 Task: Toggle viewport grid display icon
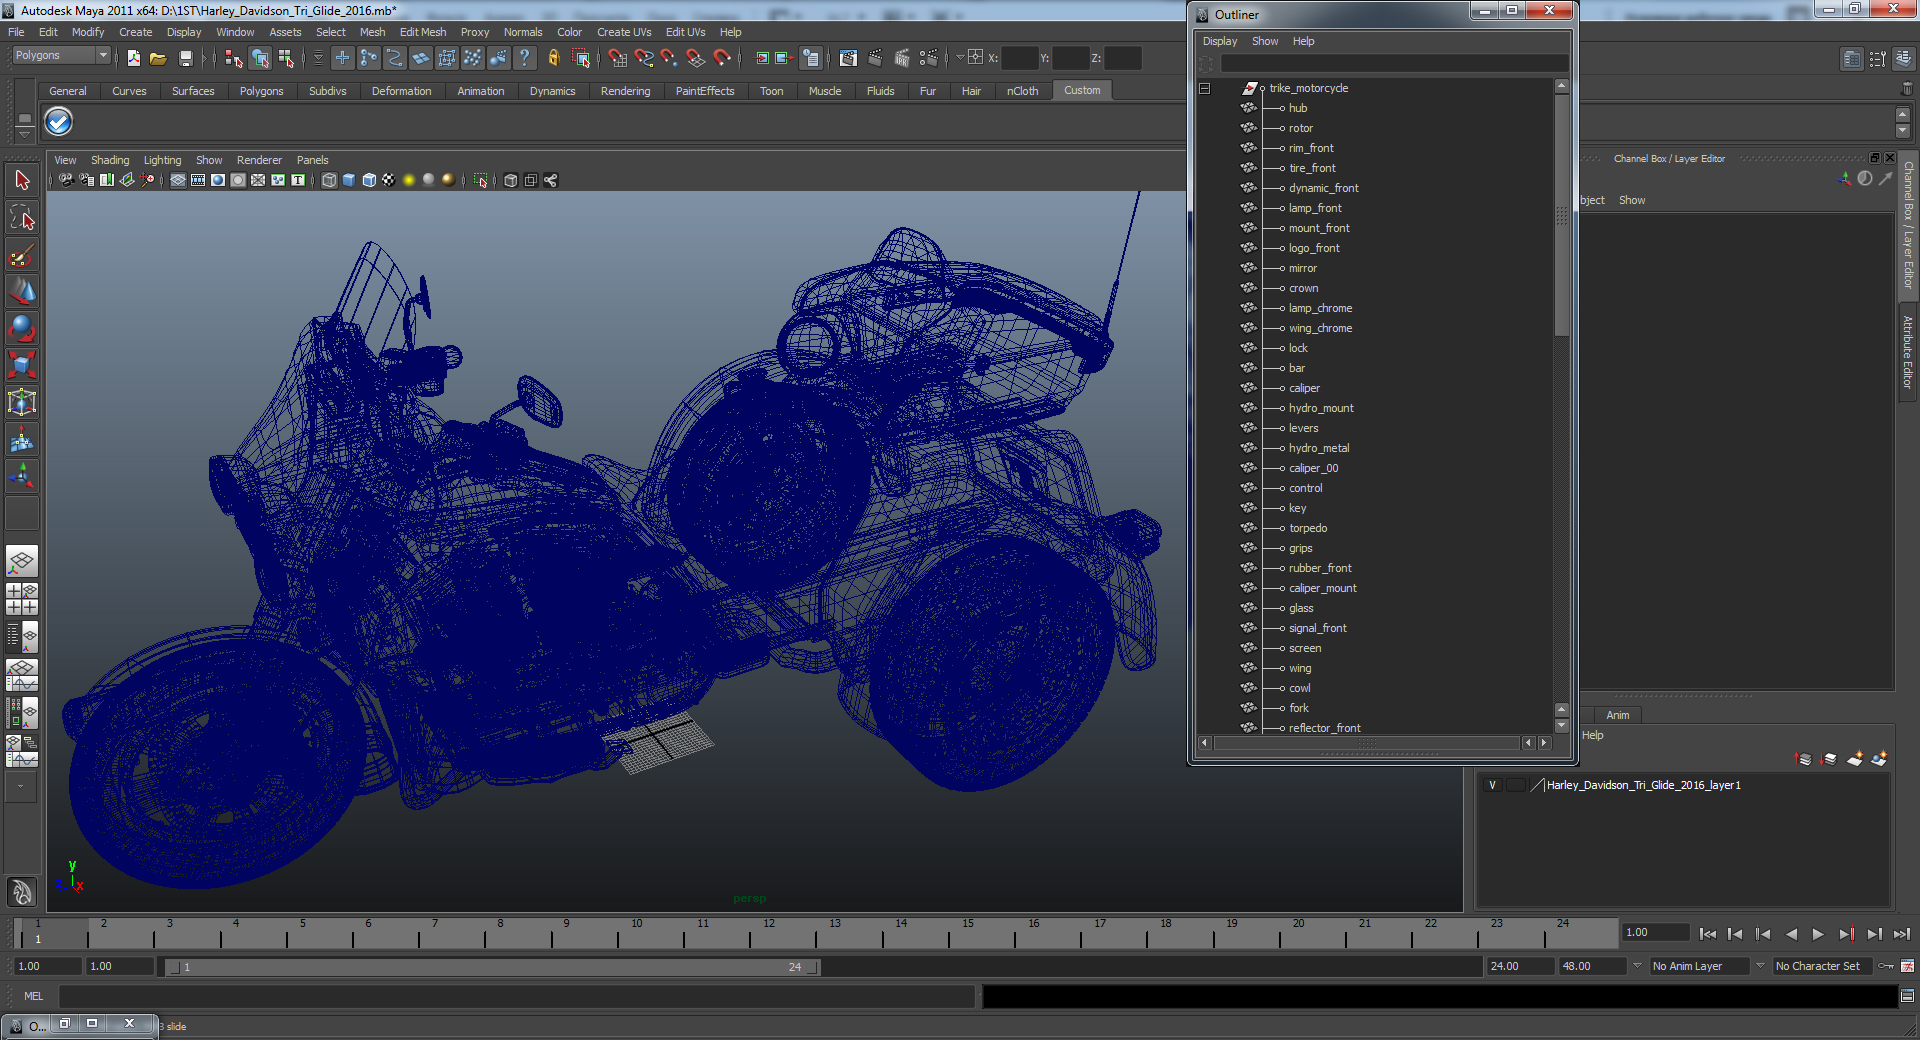[x=178, y=180]
